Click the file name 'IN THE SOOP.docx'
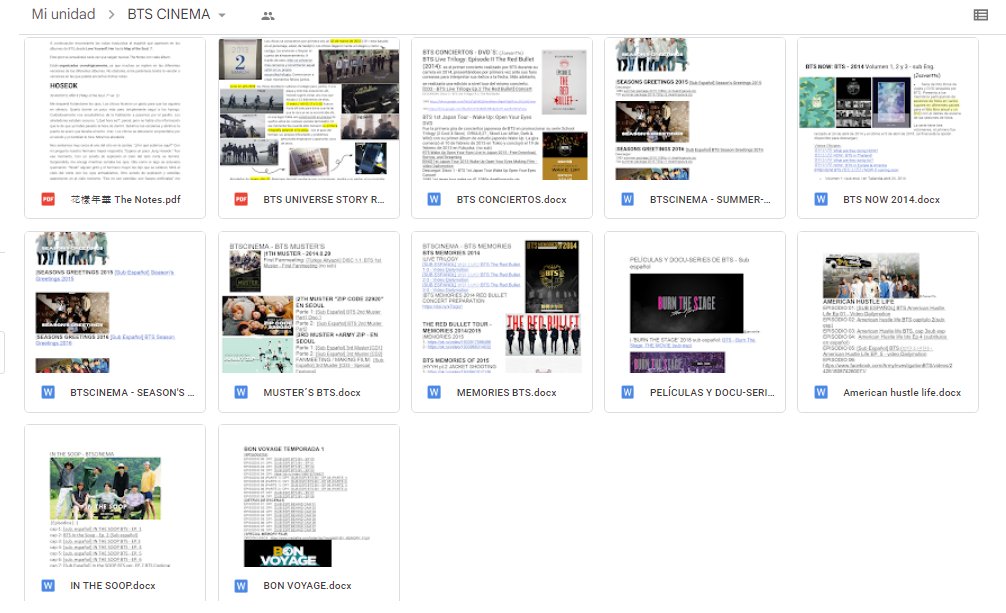This screenshot has height=613, width=1006. point(113,585)
